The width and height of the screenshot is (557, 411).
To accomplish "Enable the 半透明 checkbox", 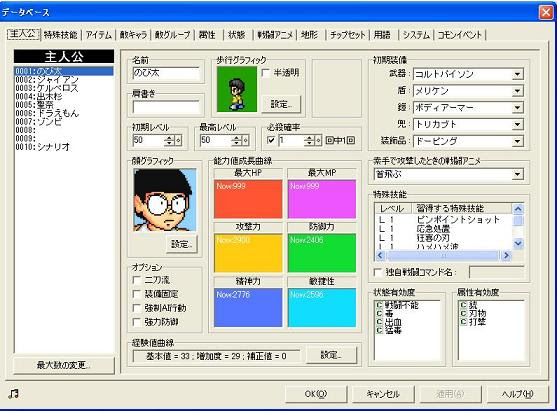I will click(266, 73).
